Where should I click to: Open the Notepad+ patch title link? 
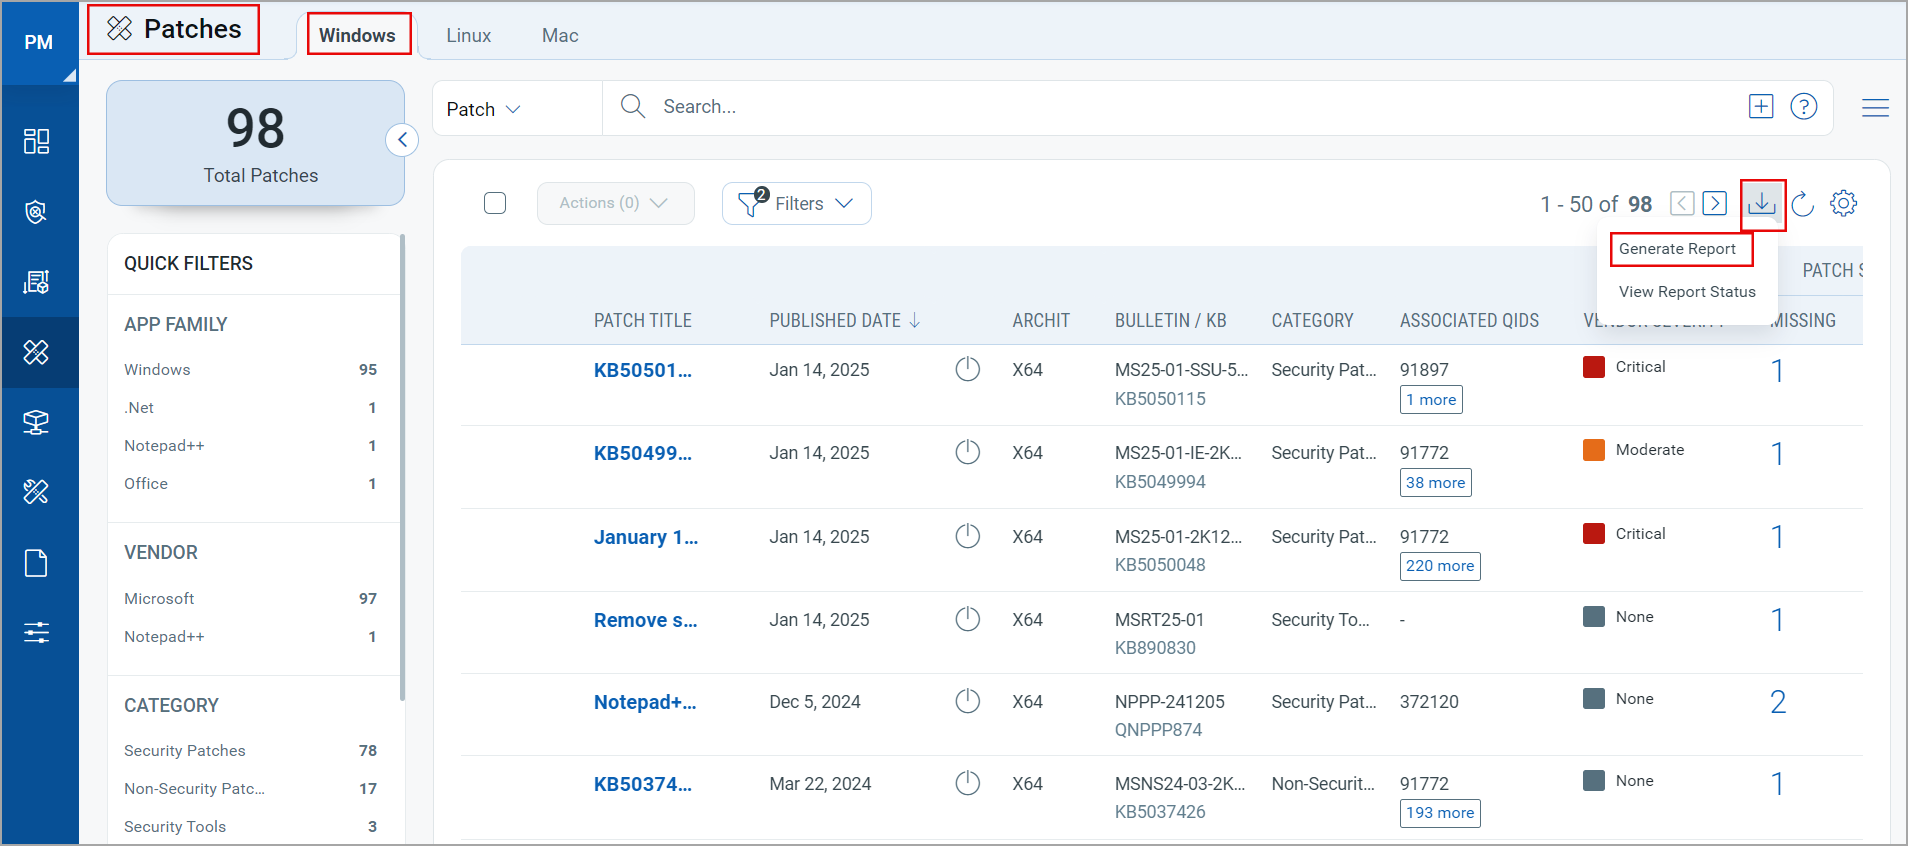644,702
